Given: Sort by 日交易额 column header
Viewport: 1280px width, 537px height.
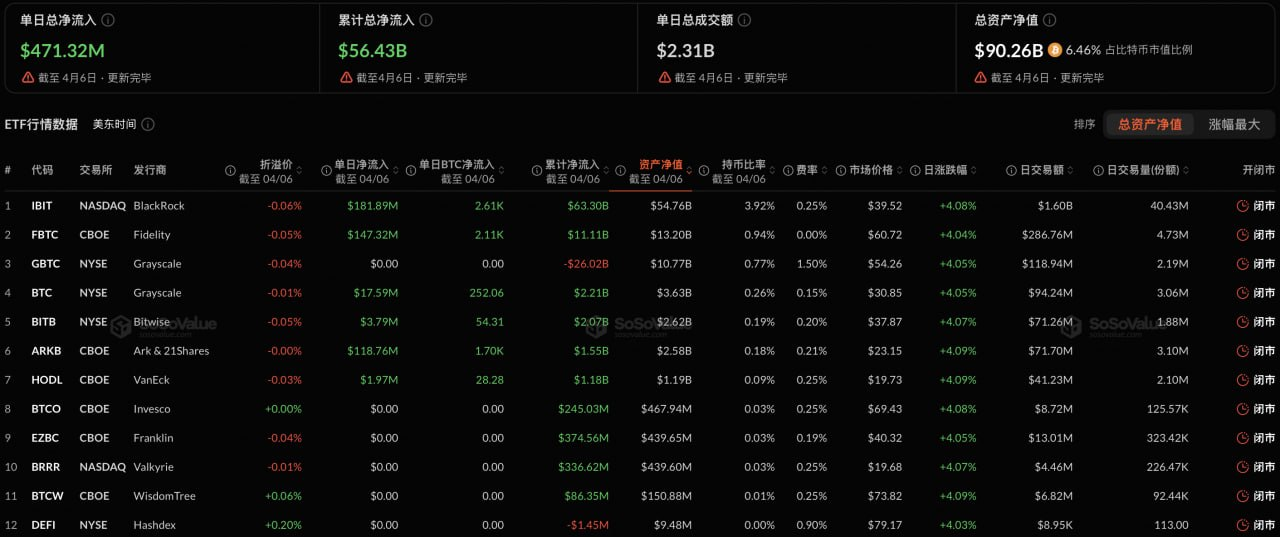Looking at the screenshot, I should pos(1069,171).
